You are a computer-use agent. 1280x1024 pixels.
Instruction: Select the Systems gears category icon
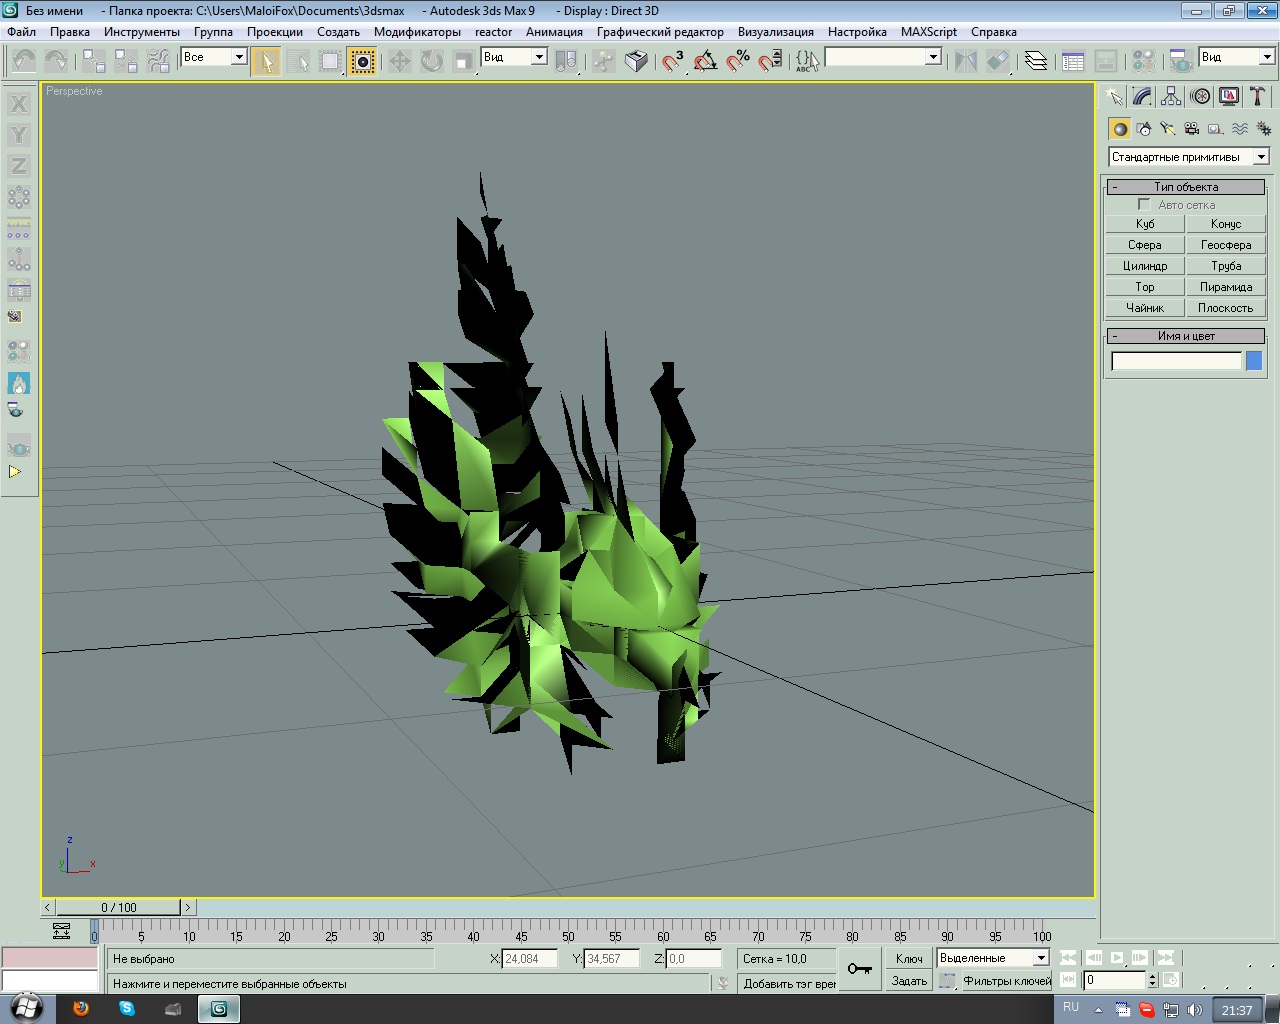[x=1264, y=129]
